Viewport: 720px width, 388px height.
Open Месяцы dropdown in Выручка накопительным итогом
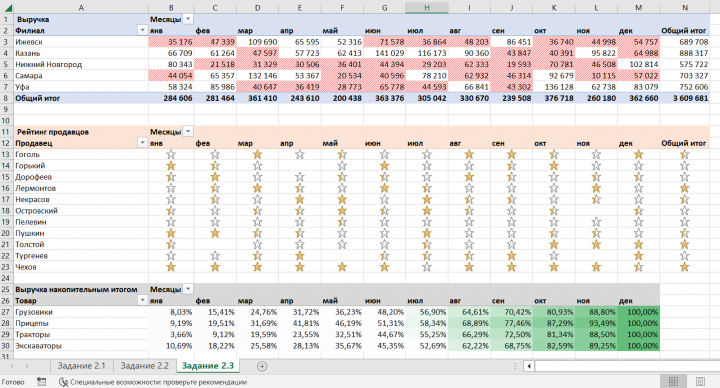click(188, 289)
